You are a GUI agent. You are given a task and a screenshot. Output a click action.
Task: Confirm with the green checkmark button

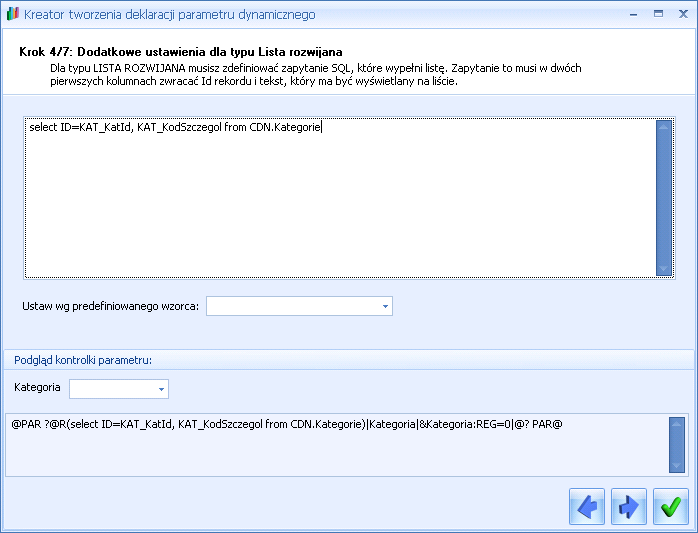pyautogui.click(x=671, y=506)
